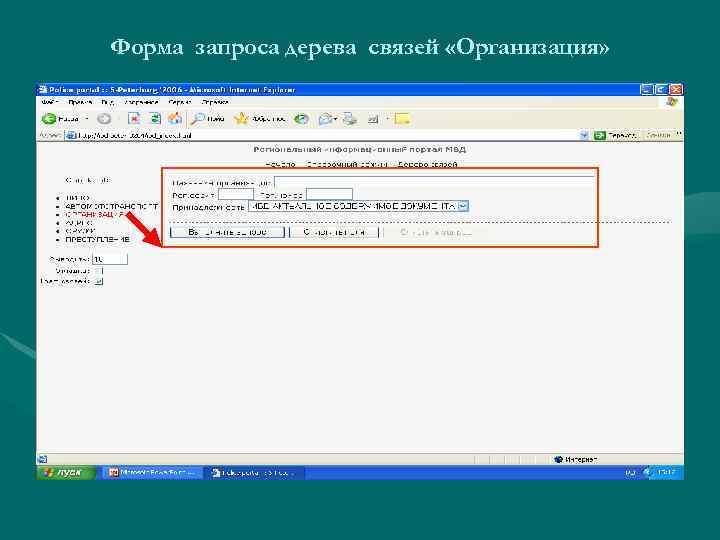
Task: Click the Начало navigation link
Action: click(280, 164)
